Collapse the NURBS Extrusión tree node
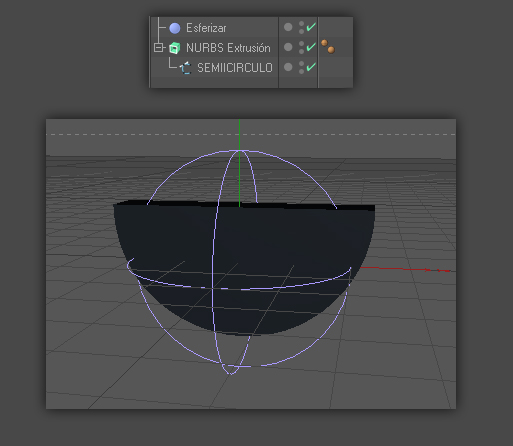 pos(158,48)
